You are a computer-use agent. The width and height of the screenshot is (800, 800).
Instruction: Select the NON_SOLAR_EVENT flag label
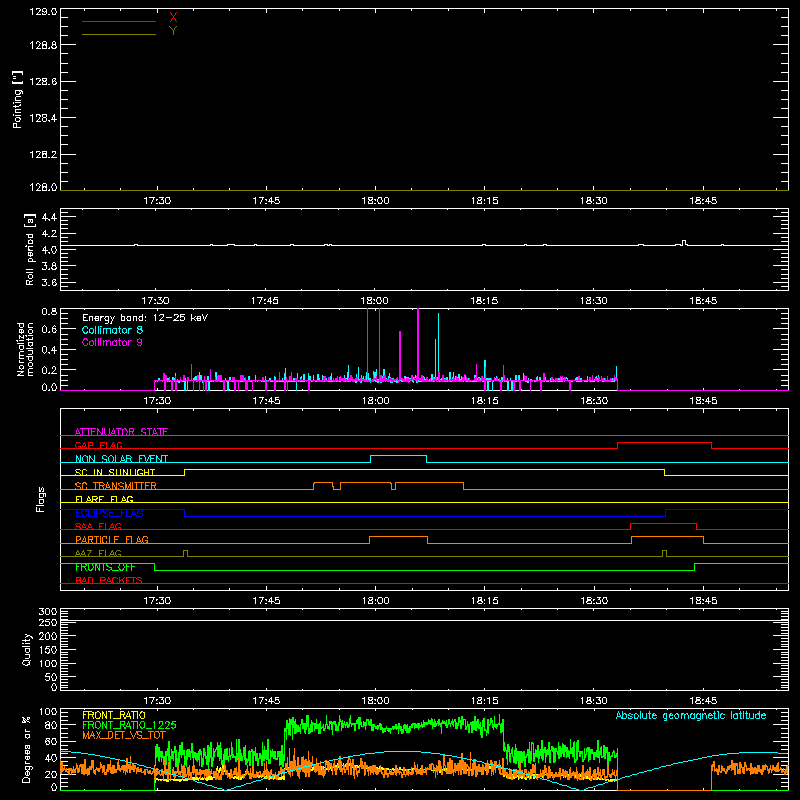pyautogui.click(x=121, y=459)
